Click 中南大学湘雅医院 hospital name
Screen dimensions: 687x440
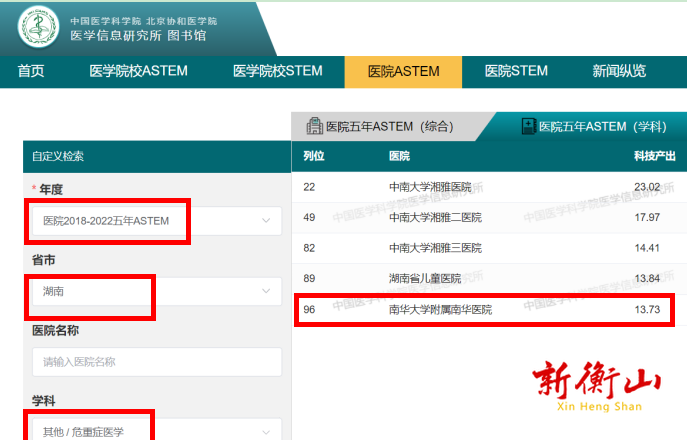point(430,187)
